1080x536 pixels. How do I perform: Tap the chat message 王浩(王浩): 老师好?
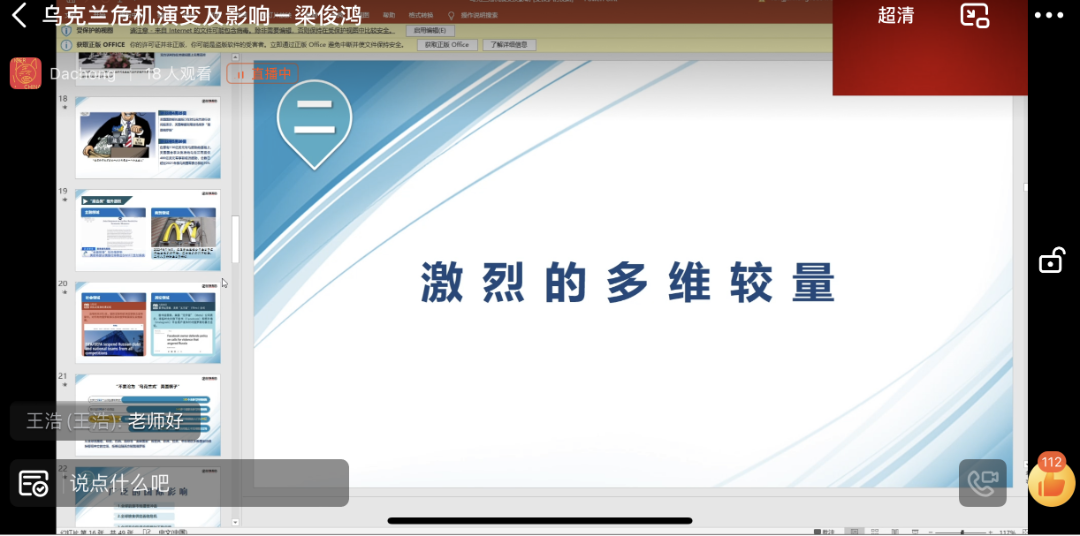click(x=105, y=421)
